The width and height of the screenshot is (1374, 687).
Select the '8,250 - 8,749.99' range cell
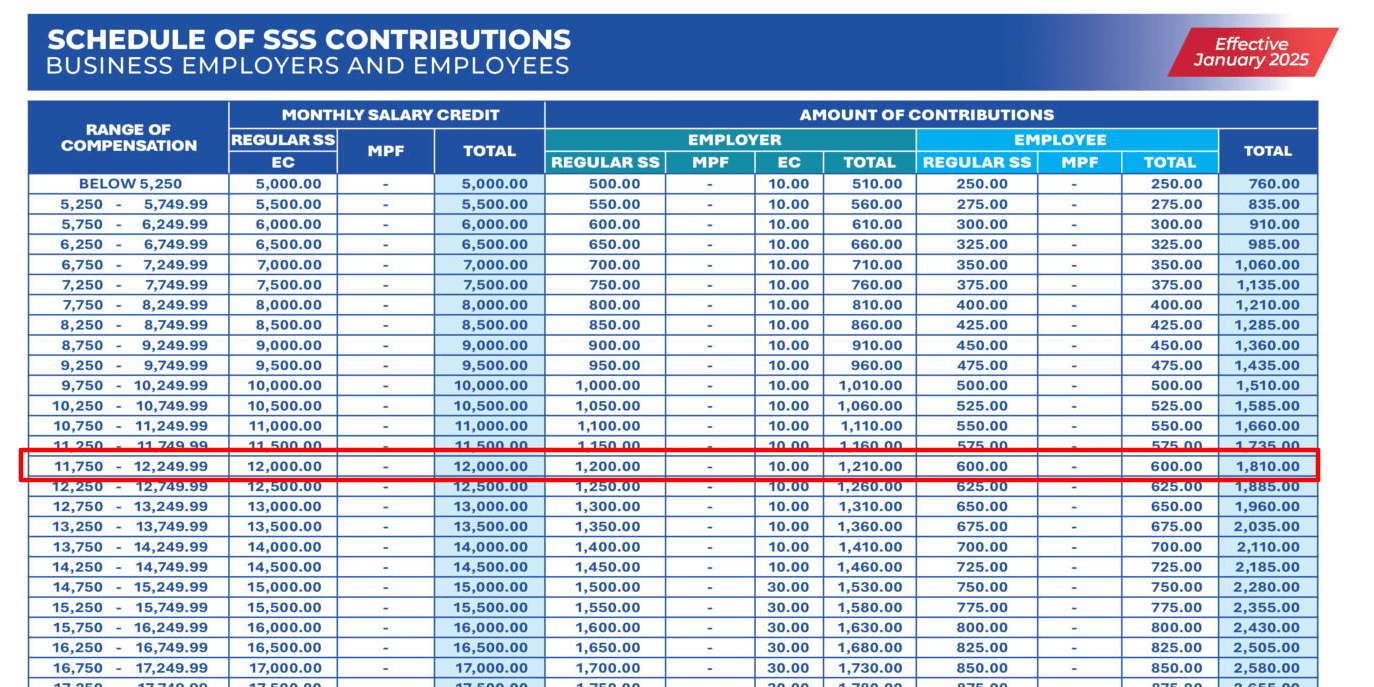tap(129, 325)
